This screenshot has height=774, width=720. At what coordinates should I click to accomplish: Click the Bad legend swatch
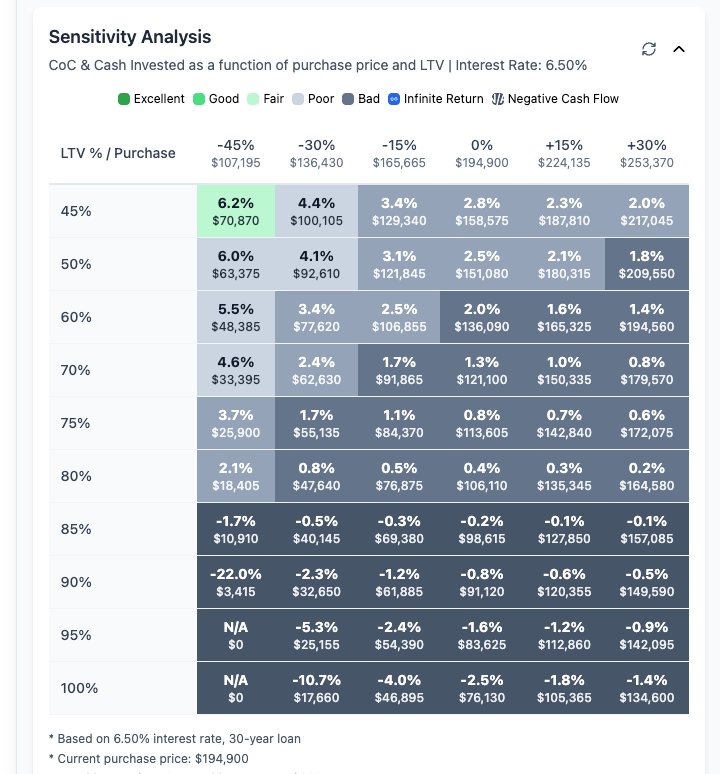point(349,99)
